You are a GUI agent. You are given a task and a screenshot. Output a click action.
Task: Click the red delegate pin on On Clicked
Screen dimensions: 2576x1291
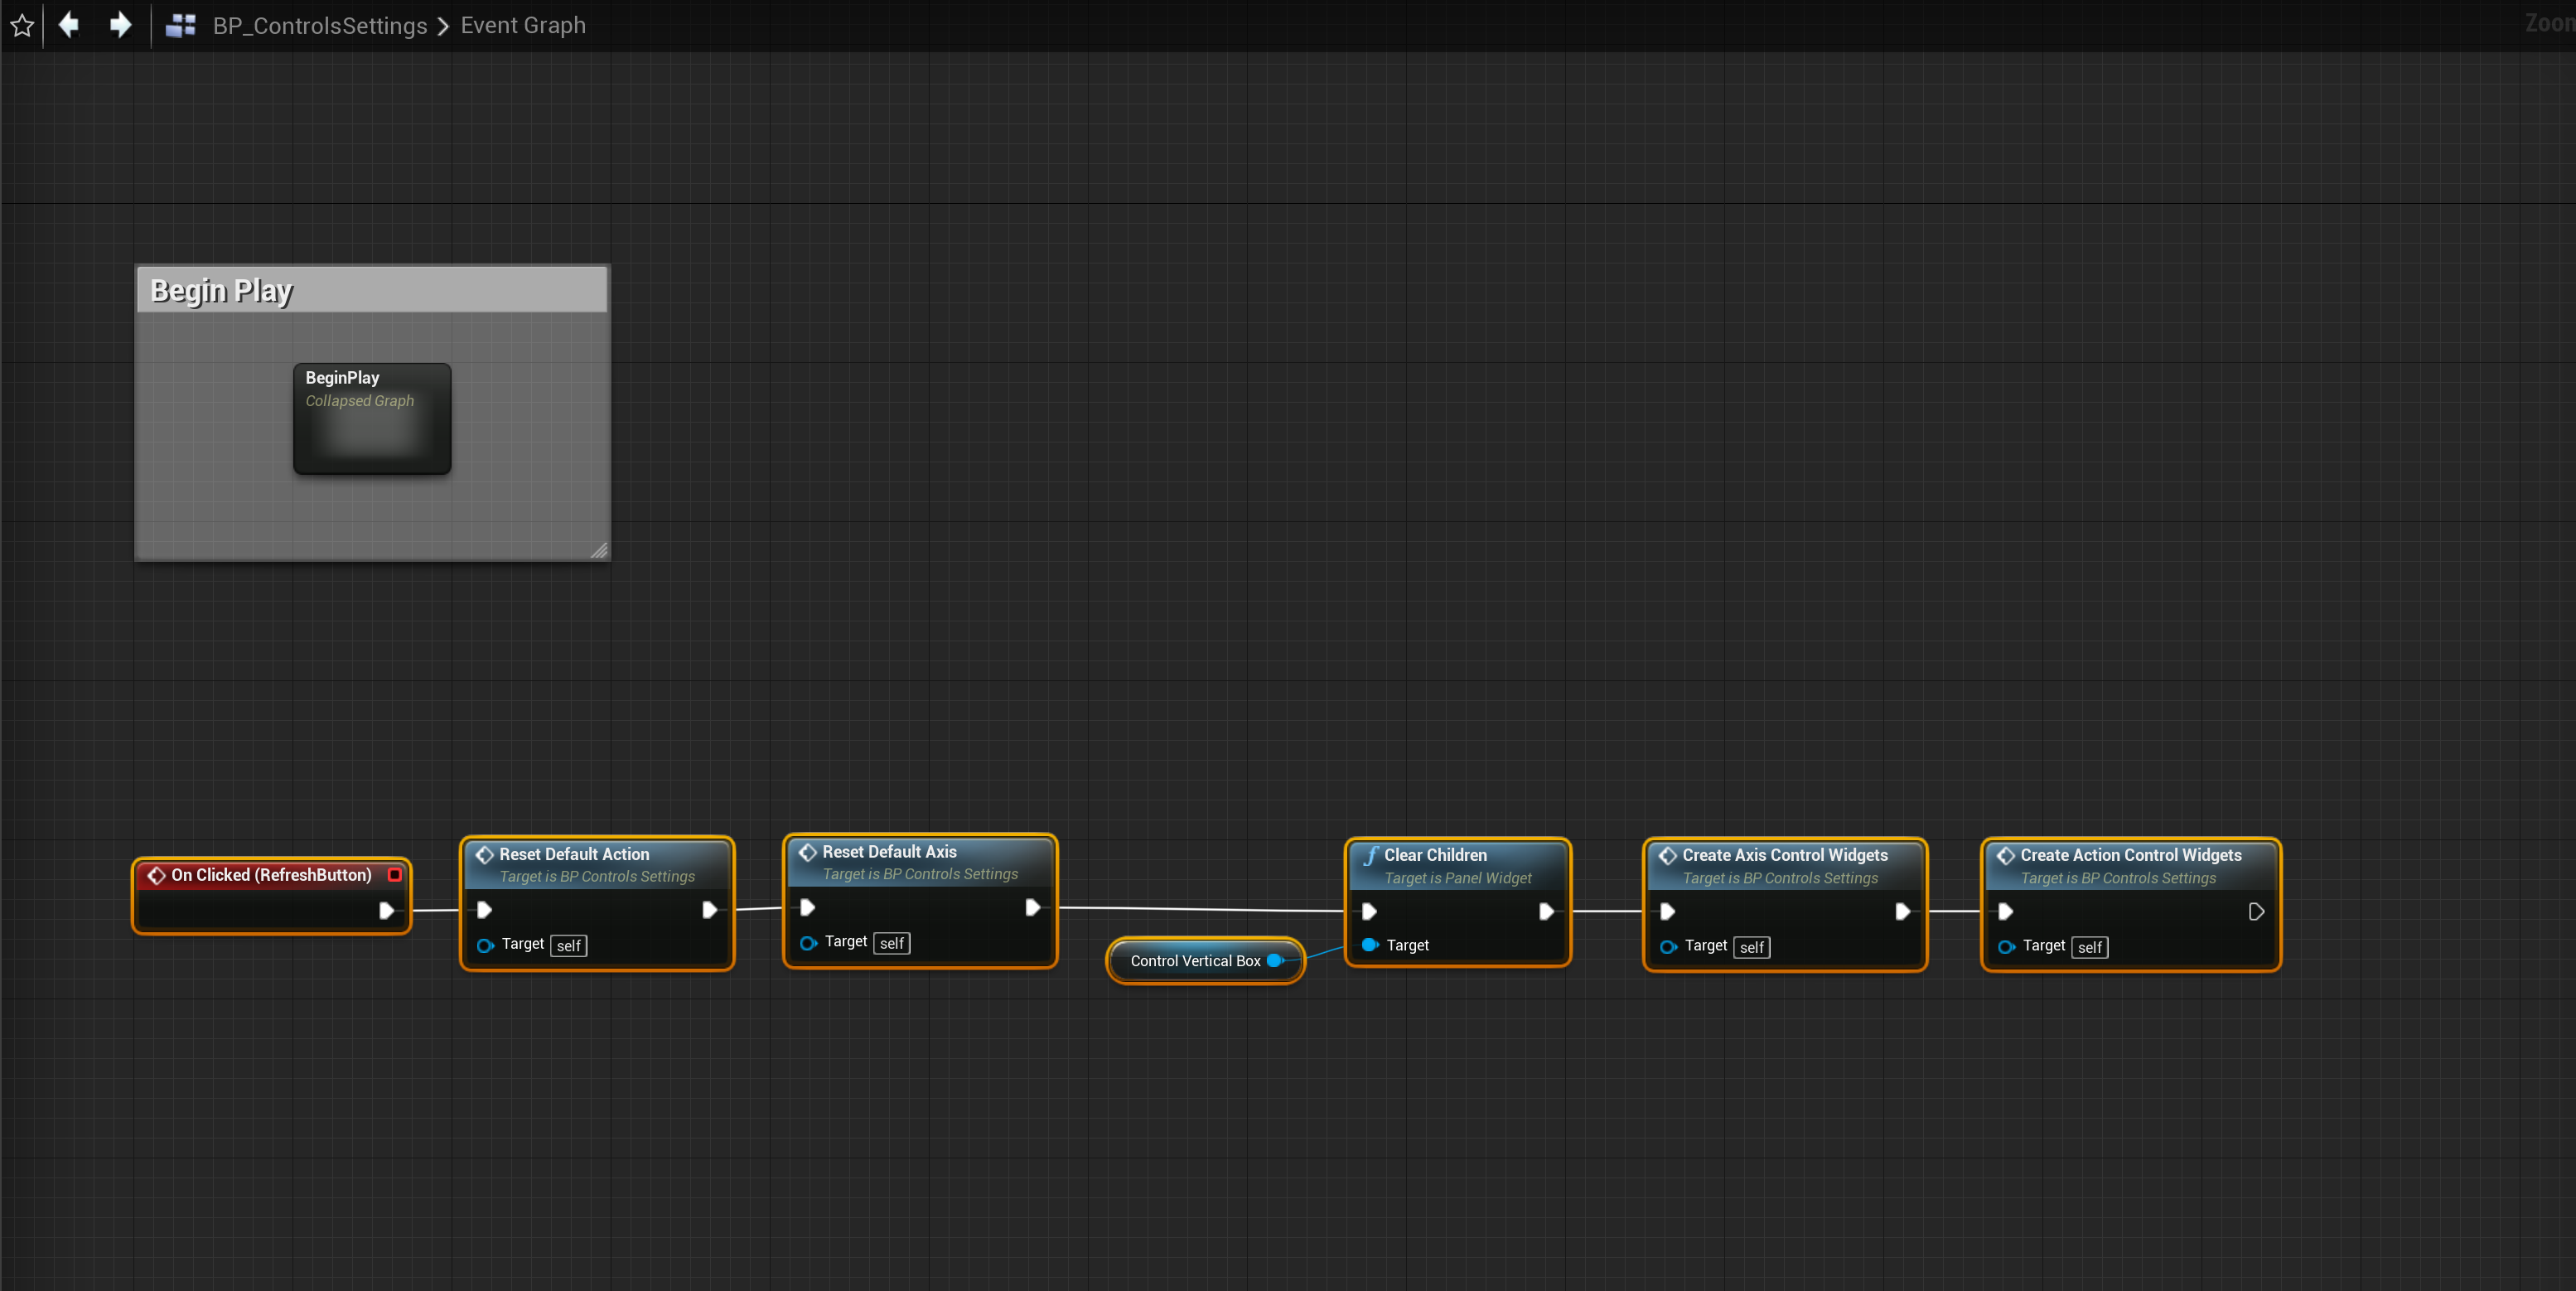click(395, 875)
